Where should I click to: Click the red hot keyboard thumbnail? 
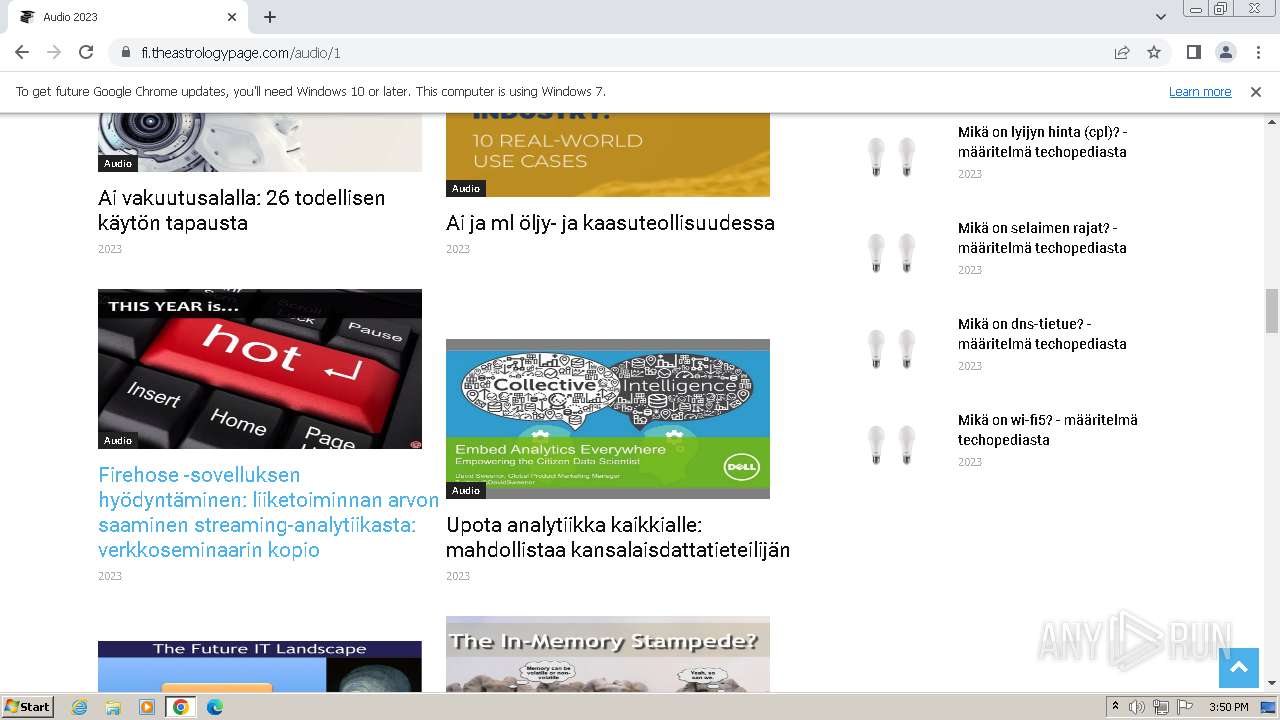click(x=260, y=369)
